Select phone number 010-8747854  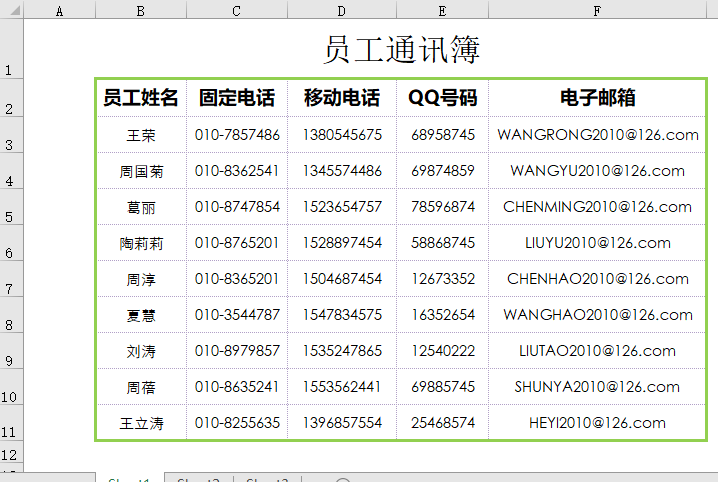click(237, 207)
